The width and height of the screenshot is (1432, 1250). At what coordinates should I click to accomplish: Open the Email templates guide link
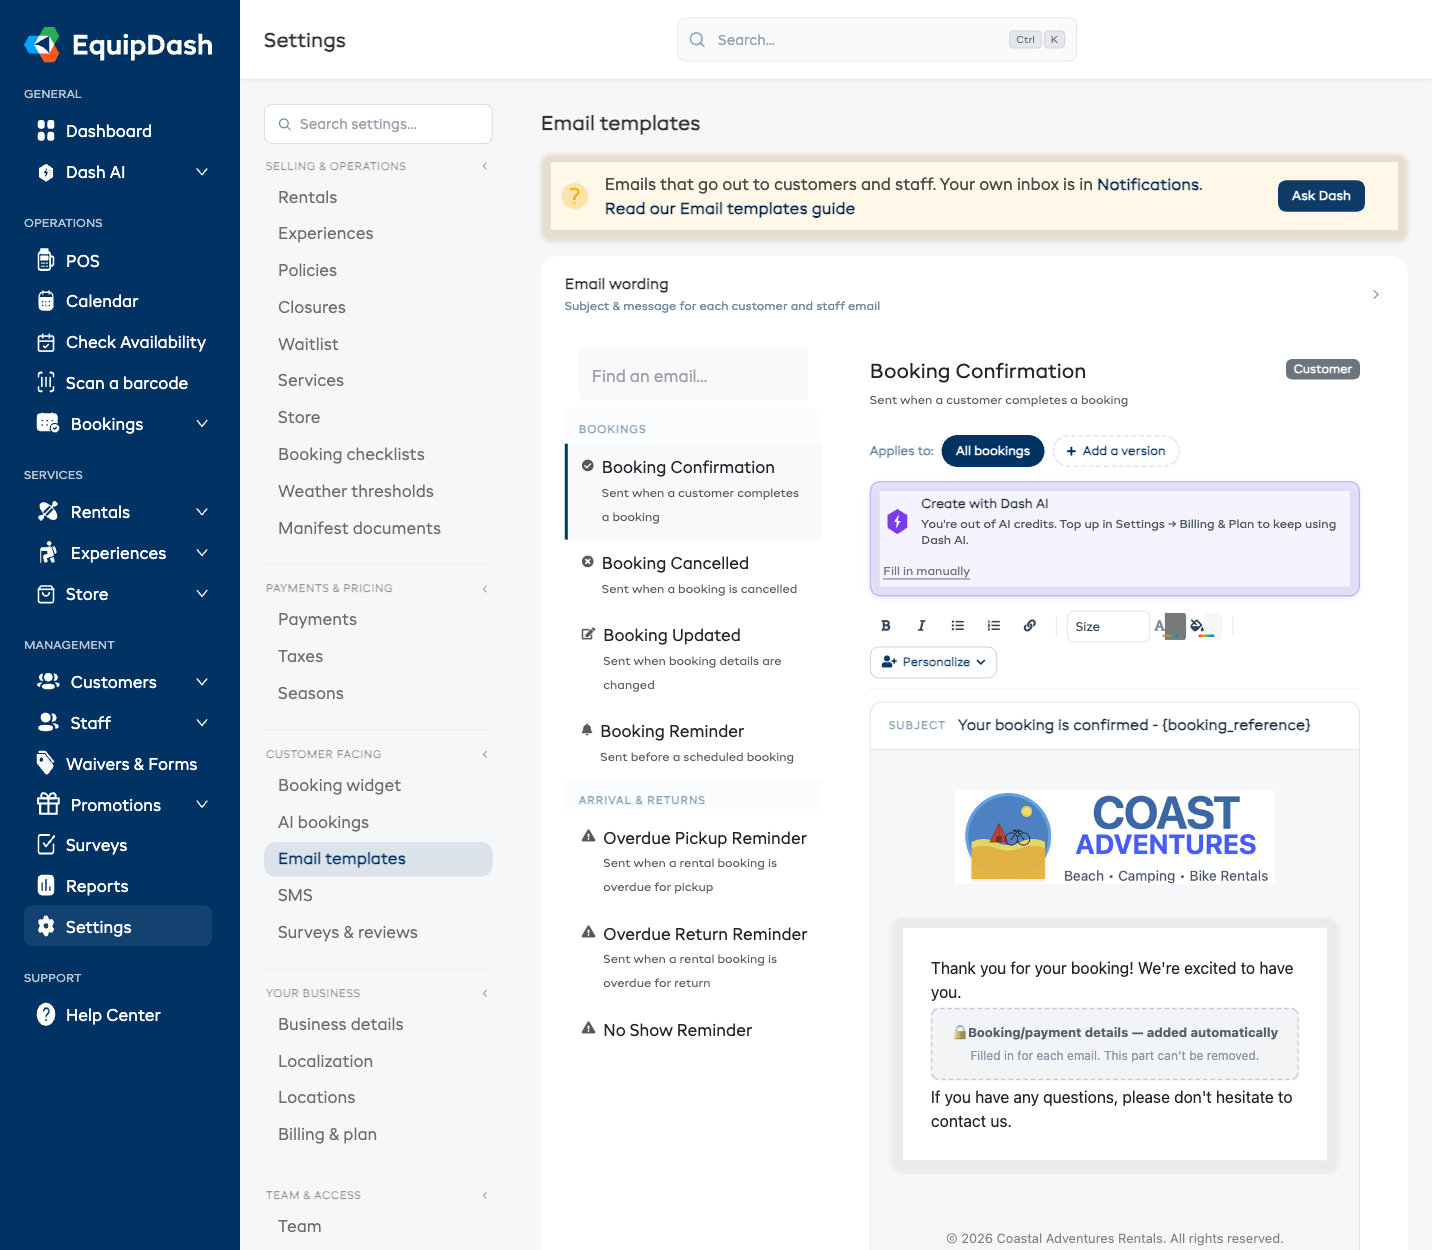[729, 208]
